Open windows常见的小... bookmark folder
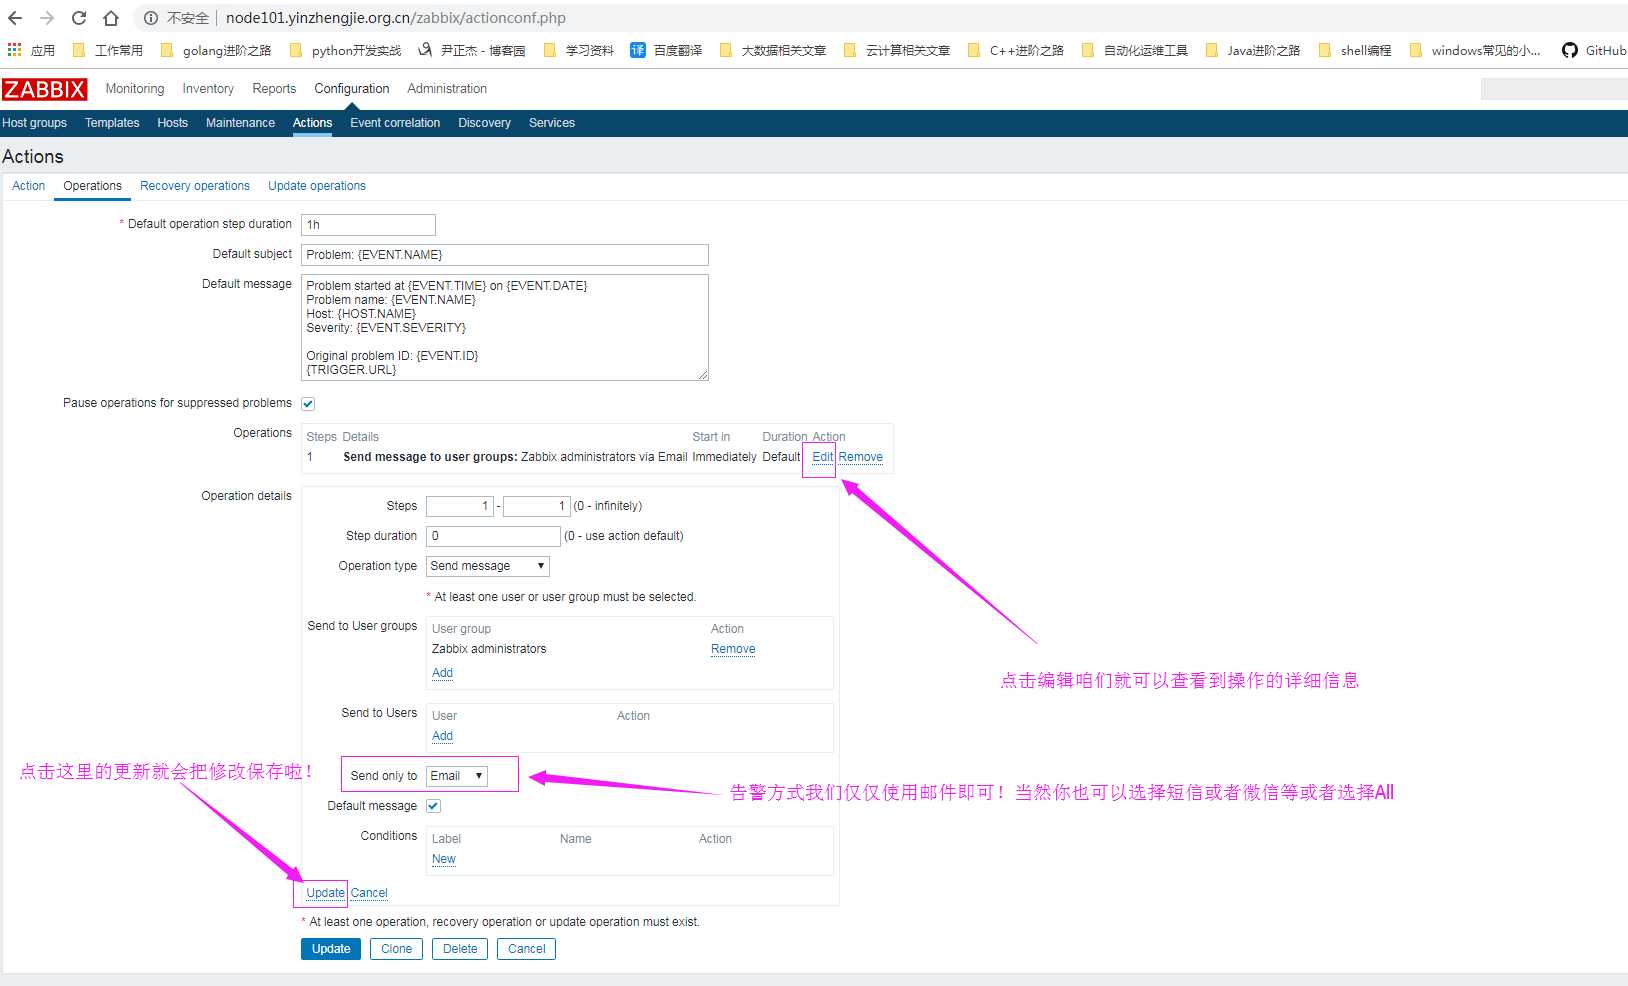The image size is (1628, 986). click(x=1475, y=50)
